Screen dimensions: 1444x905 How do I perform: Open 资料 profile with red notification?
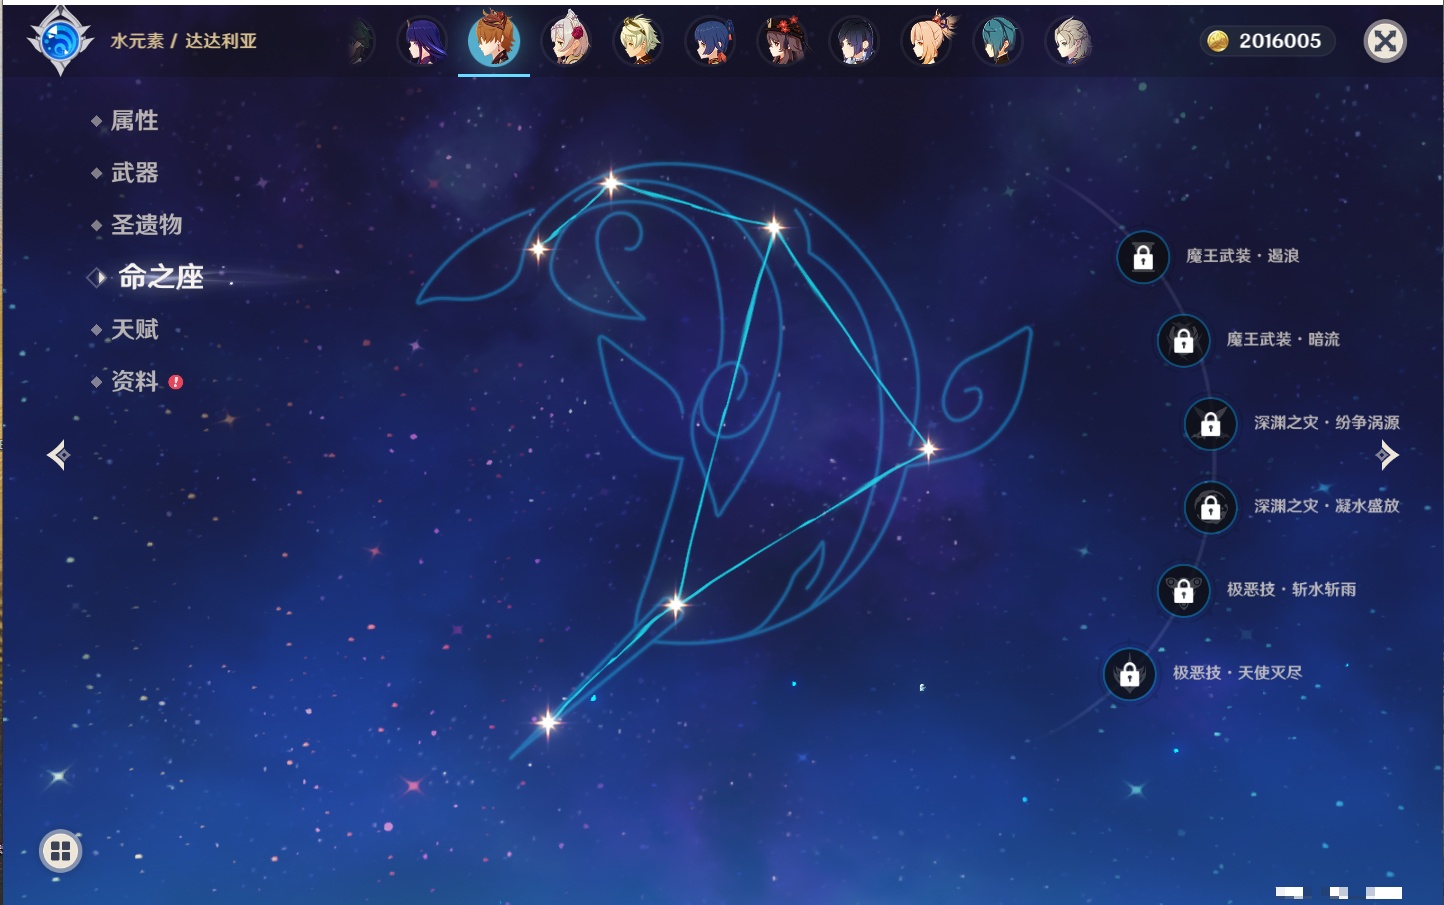tap(134, 381)
